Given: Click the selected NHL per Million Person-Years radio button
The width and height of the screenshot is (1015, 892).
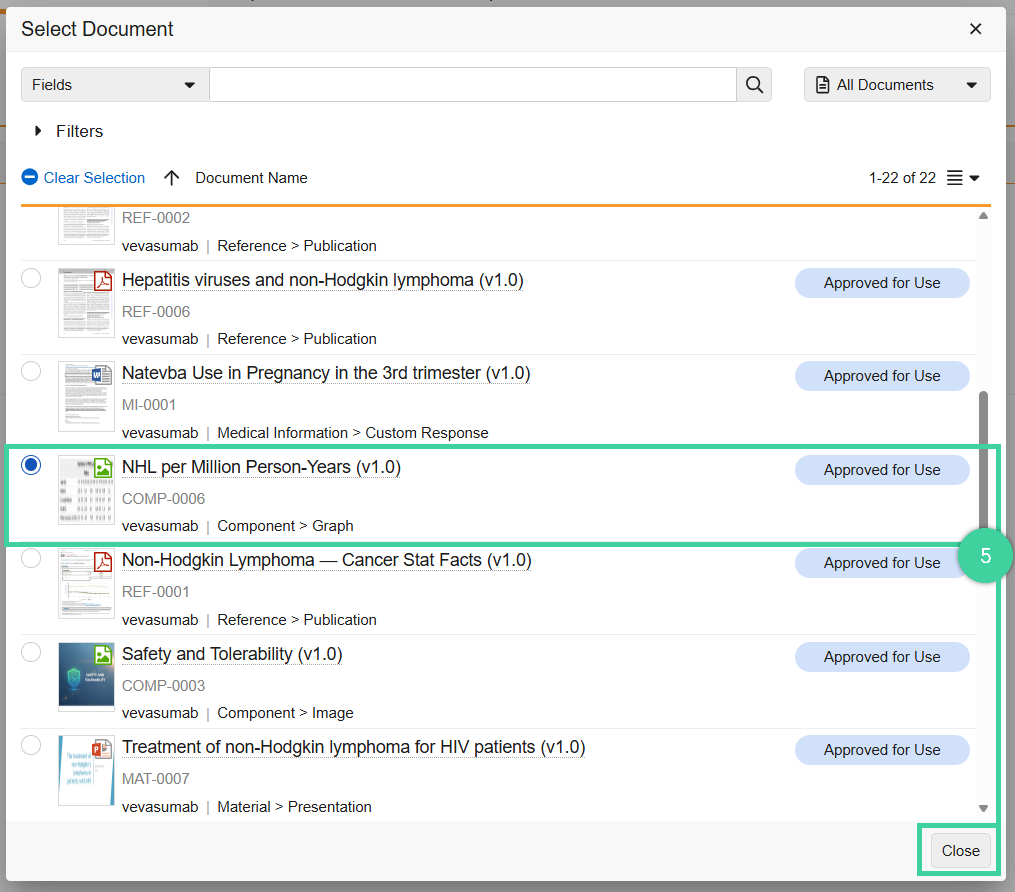Looking at the screenshot, I should tap(30, 464).
